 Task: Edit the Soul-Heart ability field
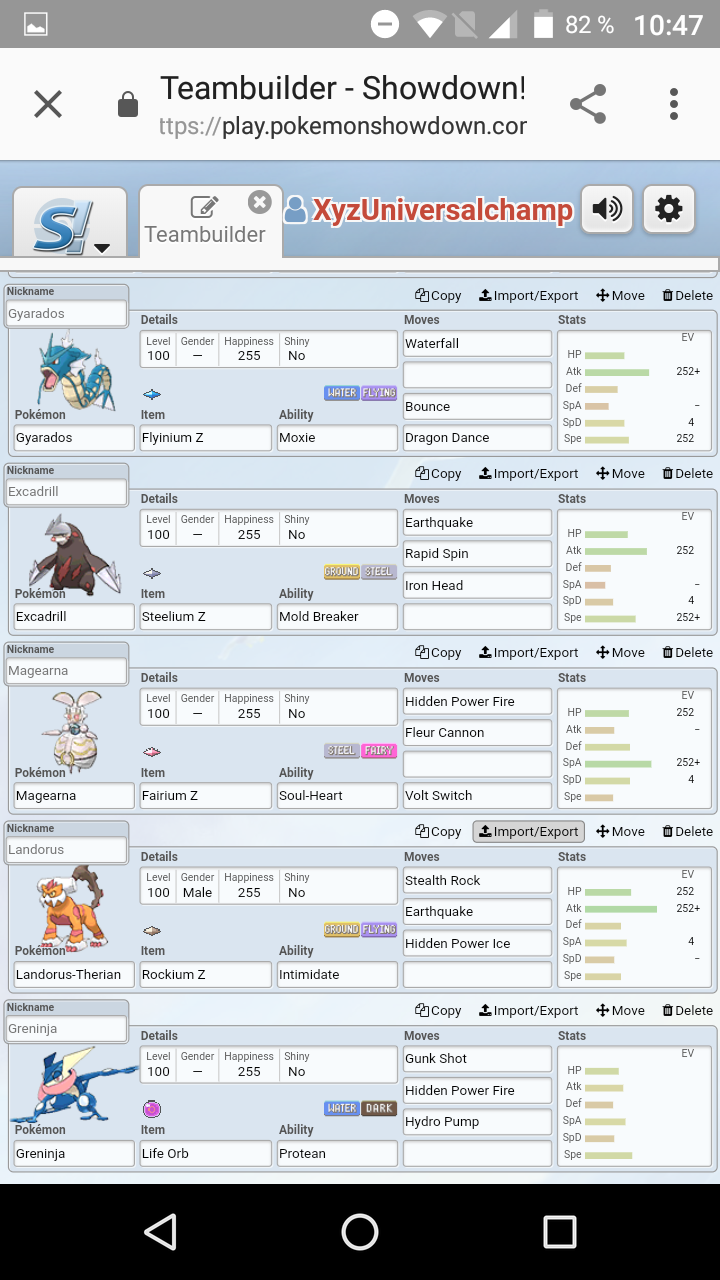[337, 796]
